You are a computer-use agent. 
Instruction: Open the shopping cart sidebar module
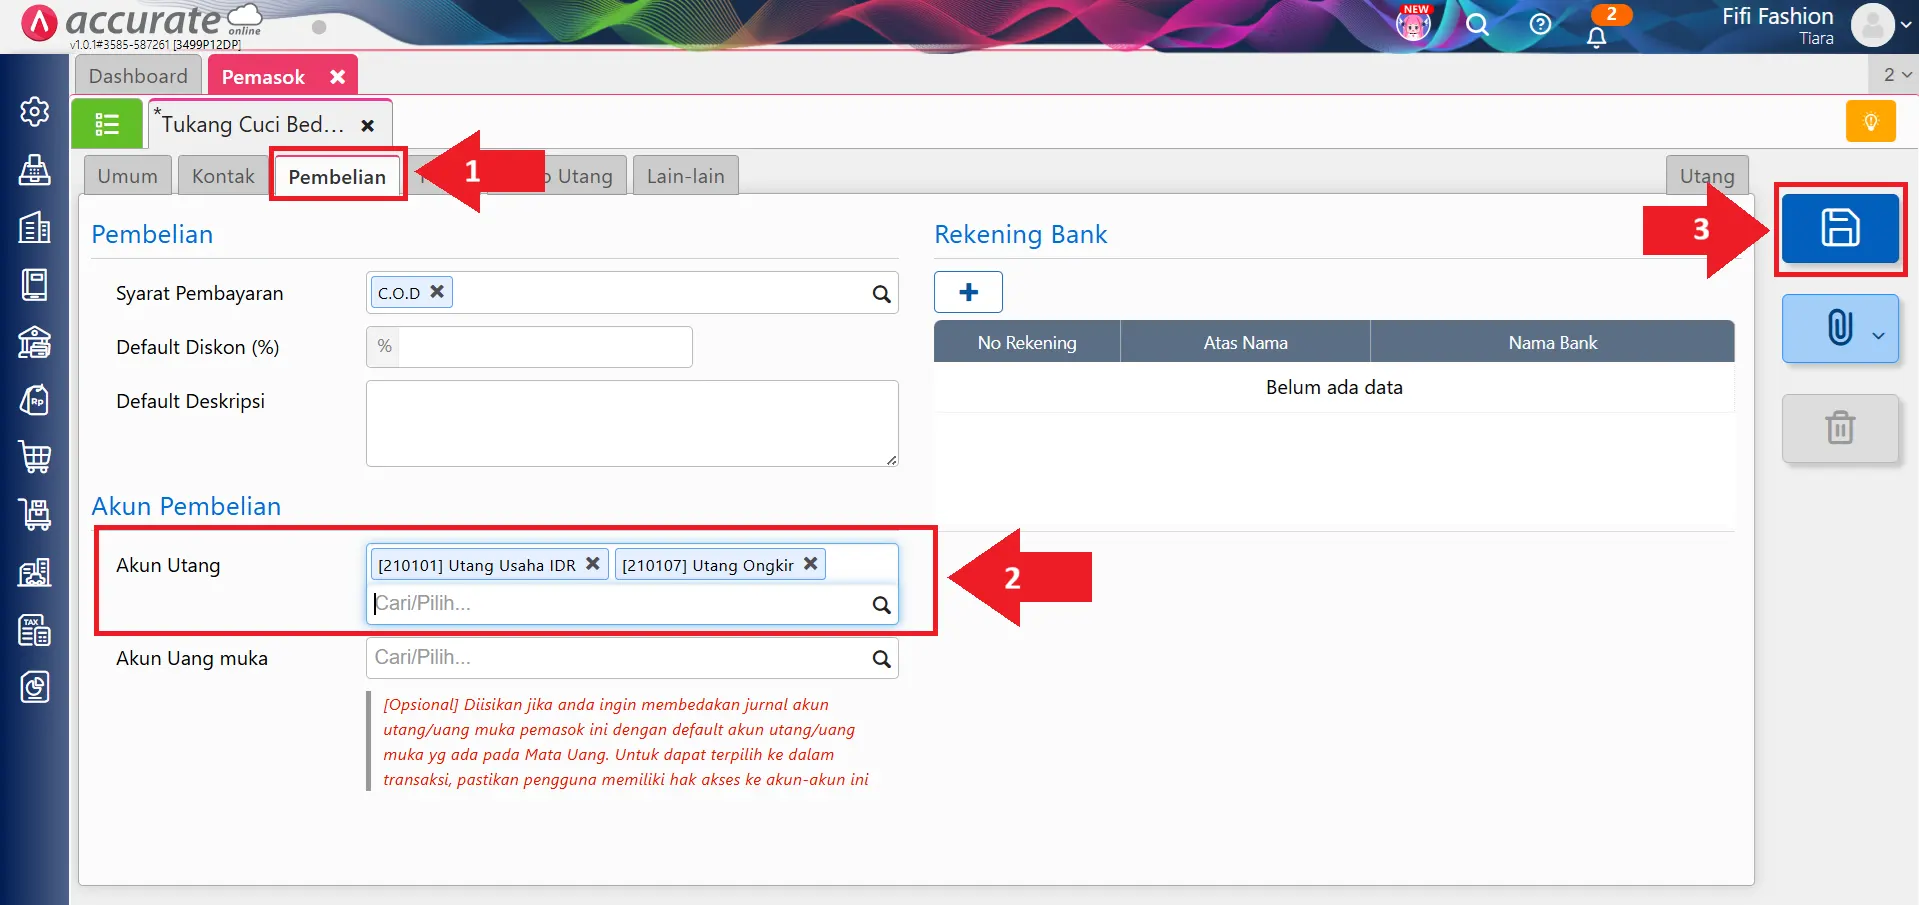click(x=35, y=457)
